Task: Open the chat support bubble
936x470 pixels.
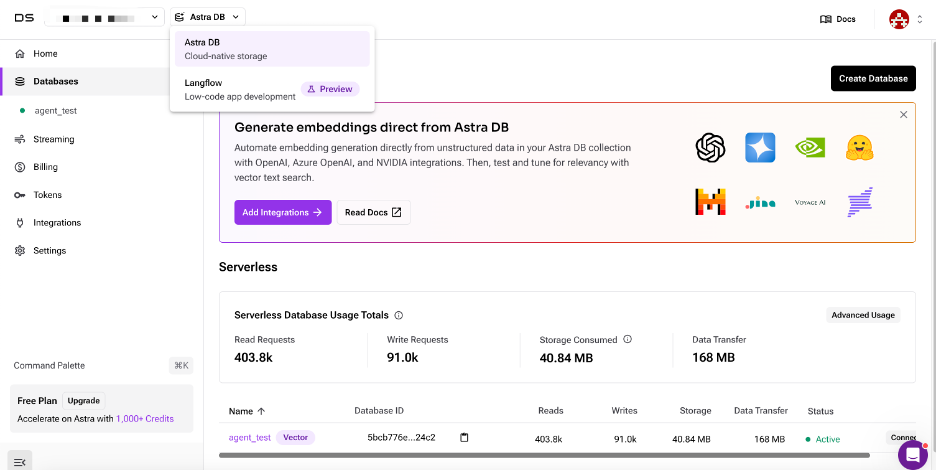Action: (x=913, y=455)
